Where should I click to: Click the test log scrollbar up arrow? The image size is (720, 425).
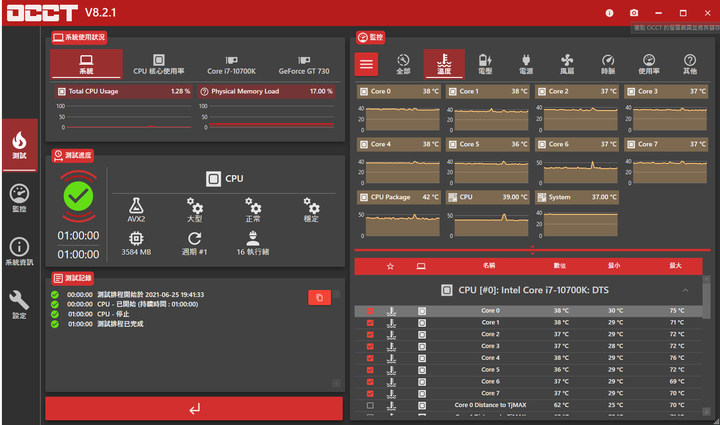[336, 294]
